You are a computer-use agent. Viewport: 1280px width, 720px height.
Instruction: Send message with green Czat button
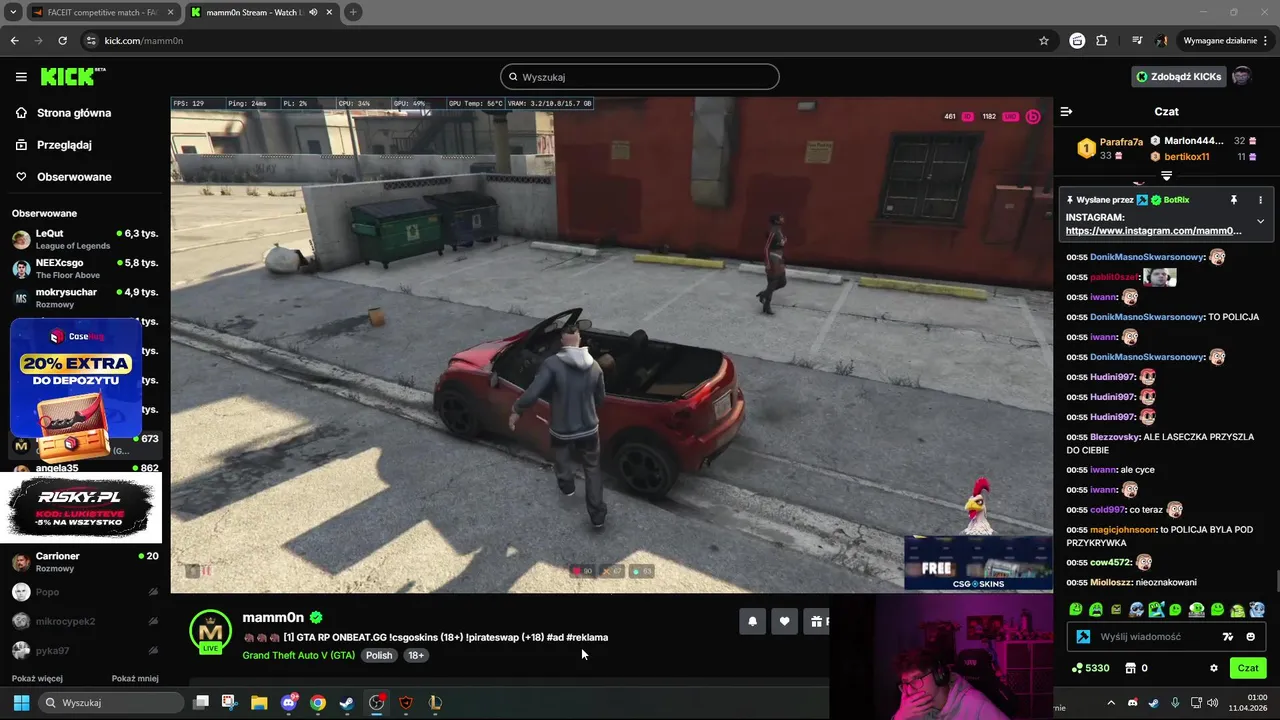(1248, 668)
